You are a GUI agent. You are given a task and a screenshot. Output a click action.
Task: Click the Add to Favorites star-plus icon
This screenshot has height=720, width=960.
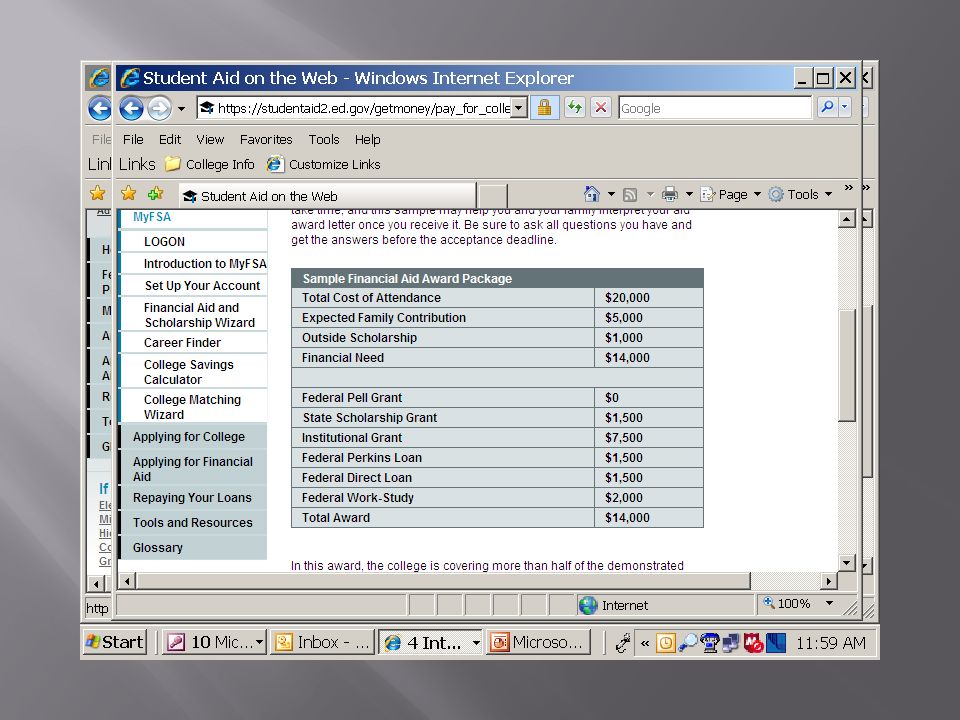pyautogui.click(x=156, y=193)
